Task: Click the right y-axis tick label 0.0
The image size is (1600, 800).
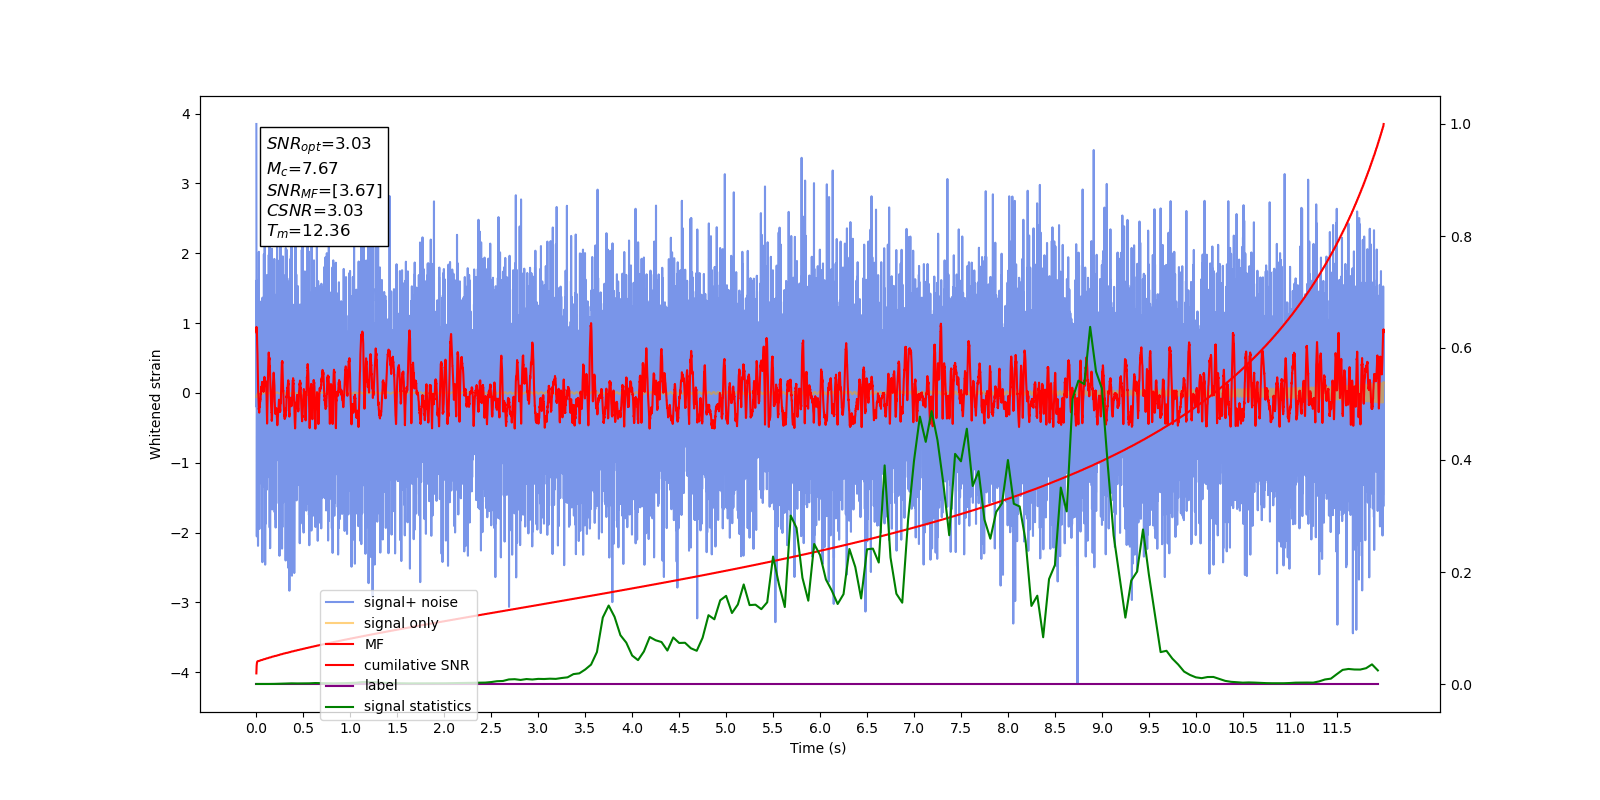Action: 1461,685
